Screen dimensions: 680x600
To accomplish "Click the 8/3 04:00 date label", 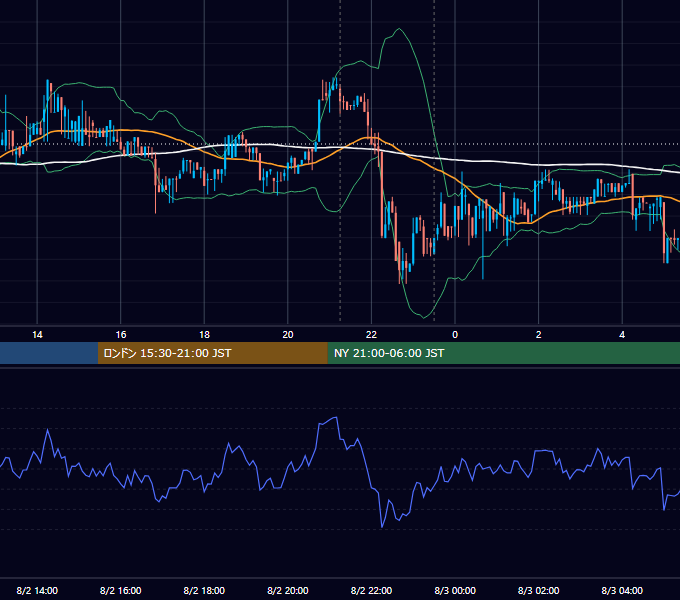I will click(622, 590).
